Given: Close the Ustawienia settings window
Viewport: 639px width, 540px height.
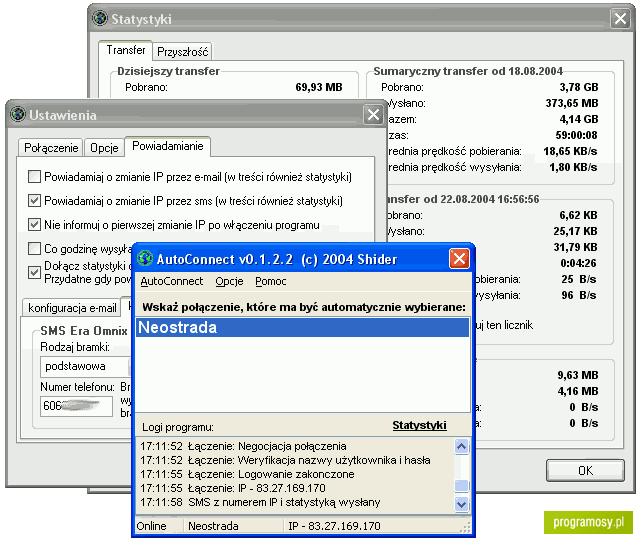Looking at the screenshot, I should coord(371,114).
